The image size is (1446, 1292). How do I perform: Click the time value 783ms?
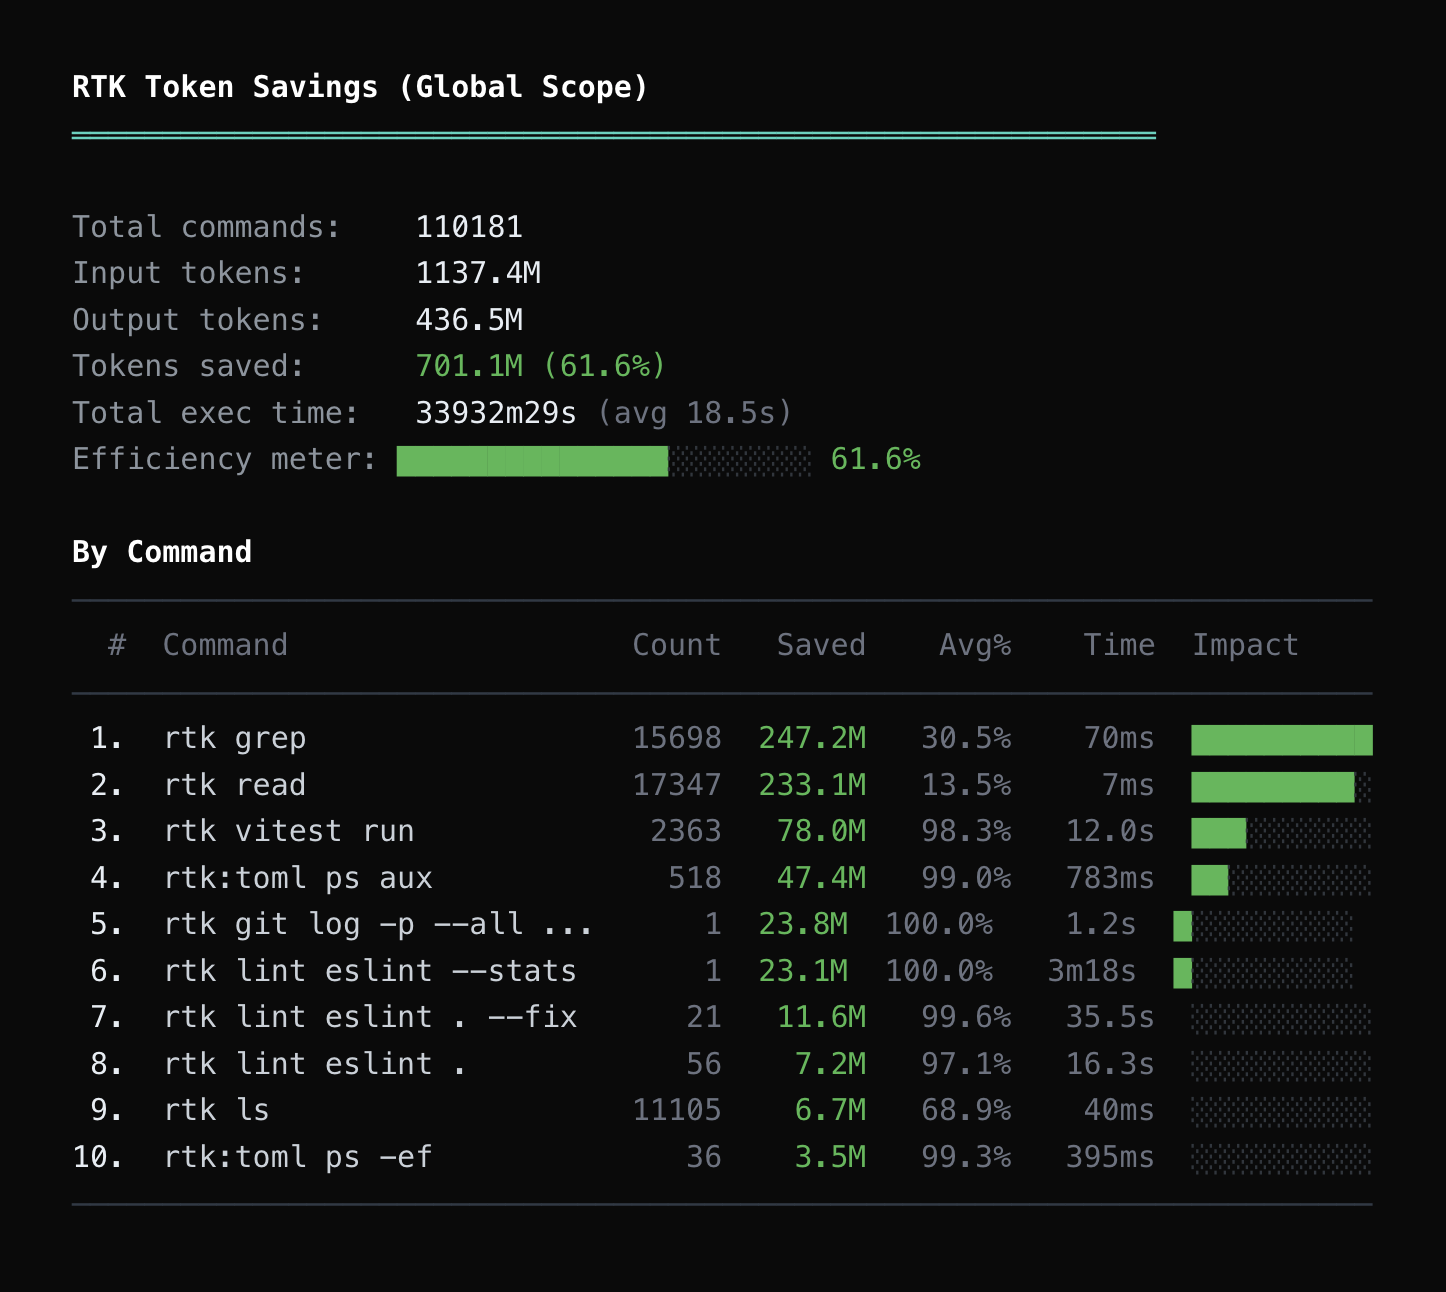(x=1110, y=878)
